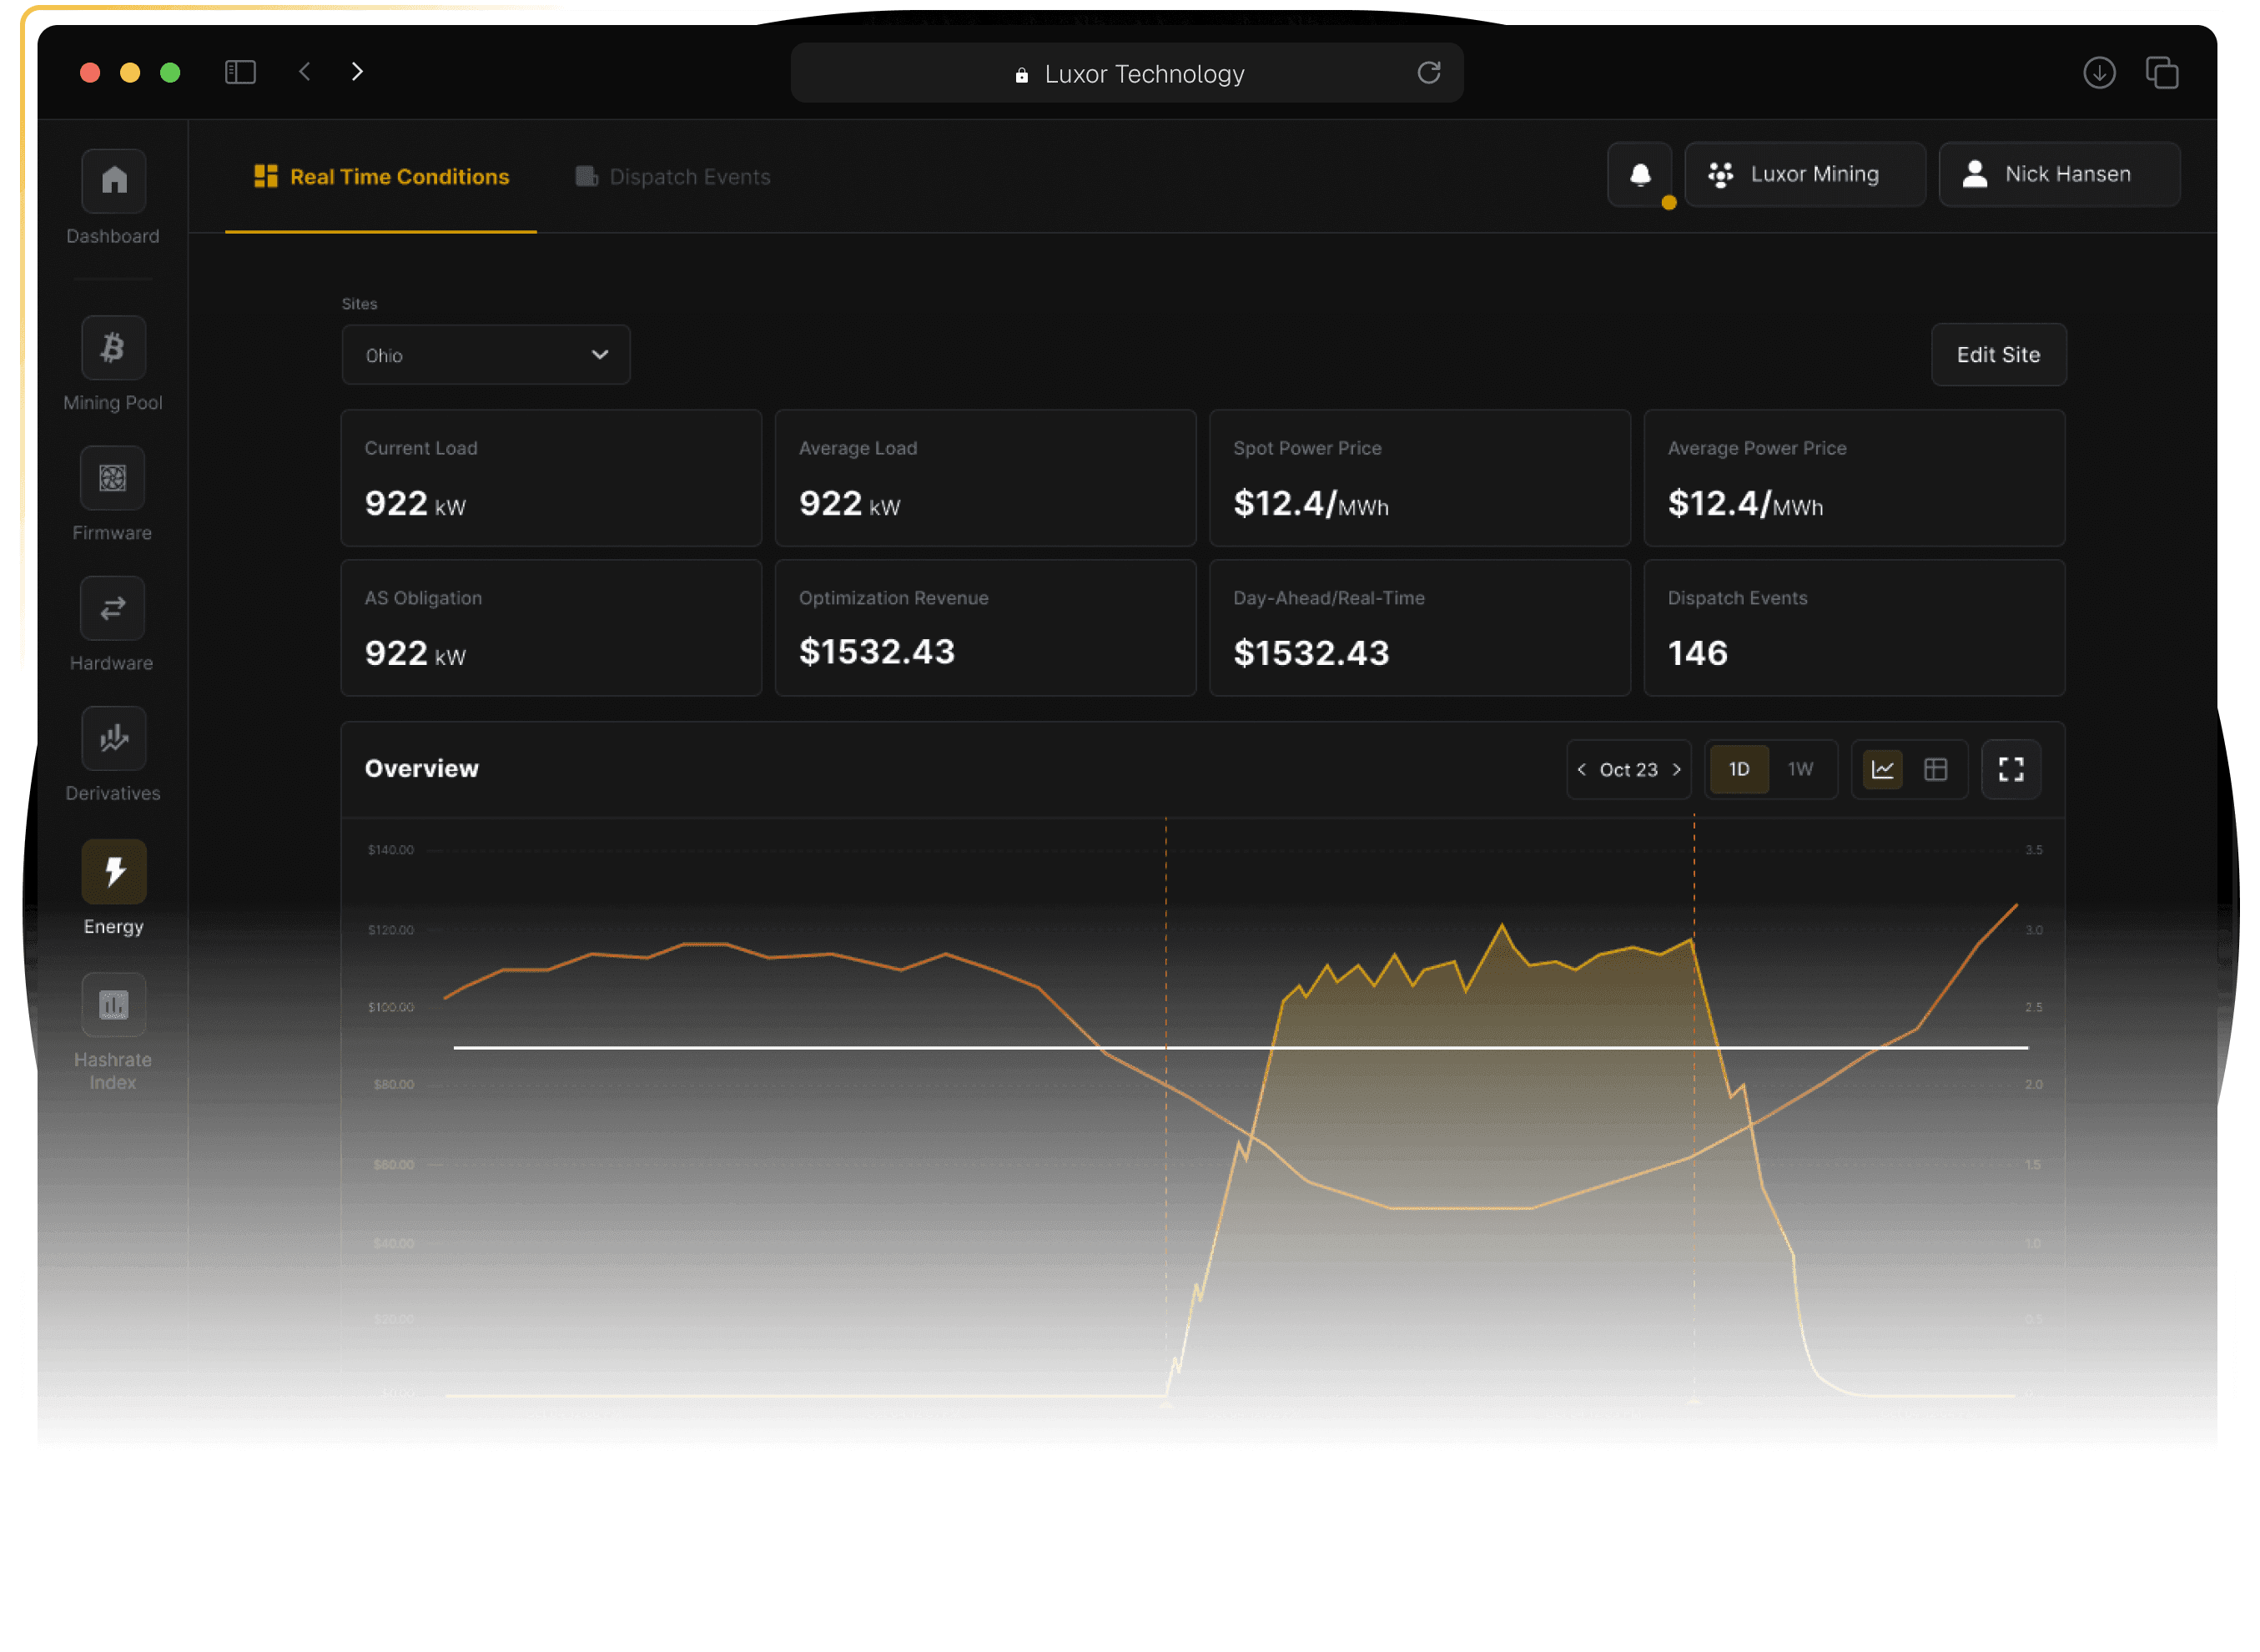The width and height of the screenshot is (2260, 1652).
Task: Select the Hardware transfer icon
Action: pyautogui.click(x=113, y=608)
